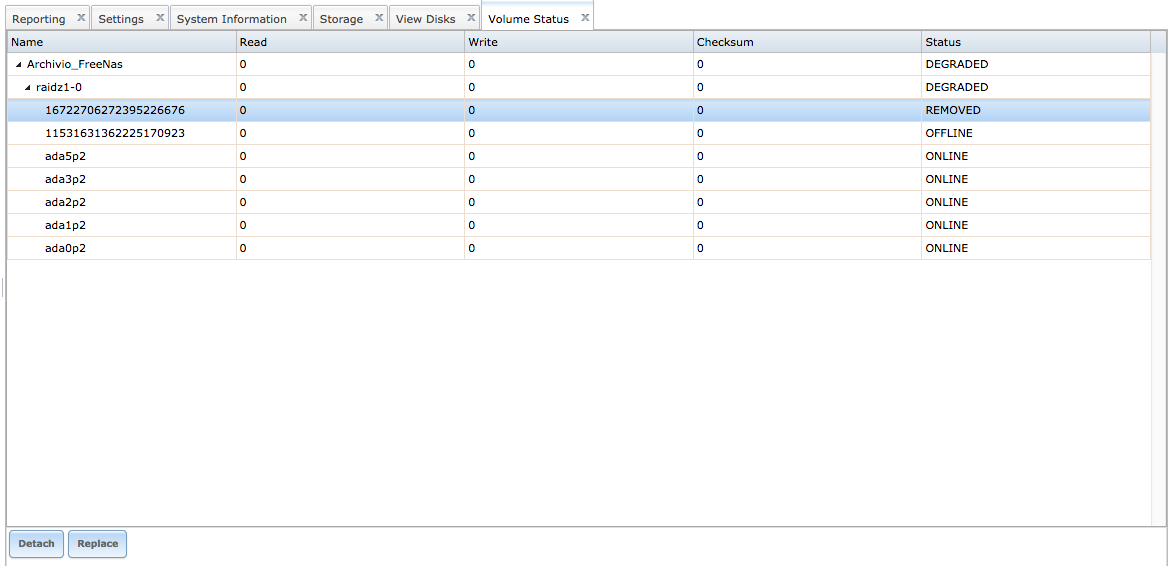Select disk 16722706272395226676
Image resolution: width=1168 pixels, height=566 pixels.
tap(579, 110)
